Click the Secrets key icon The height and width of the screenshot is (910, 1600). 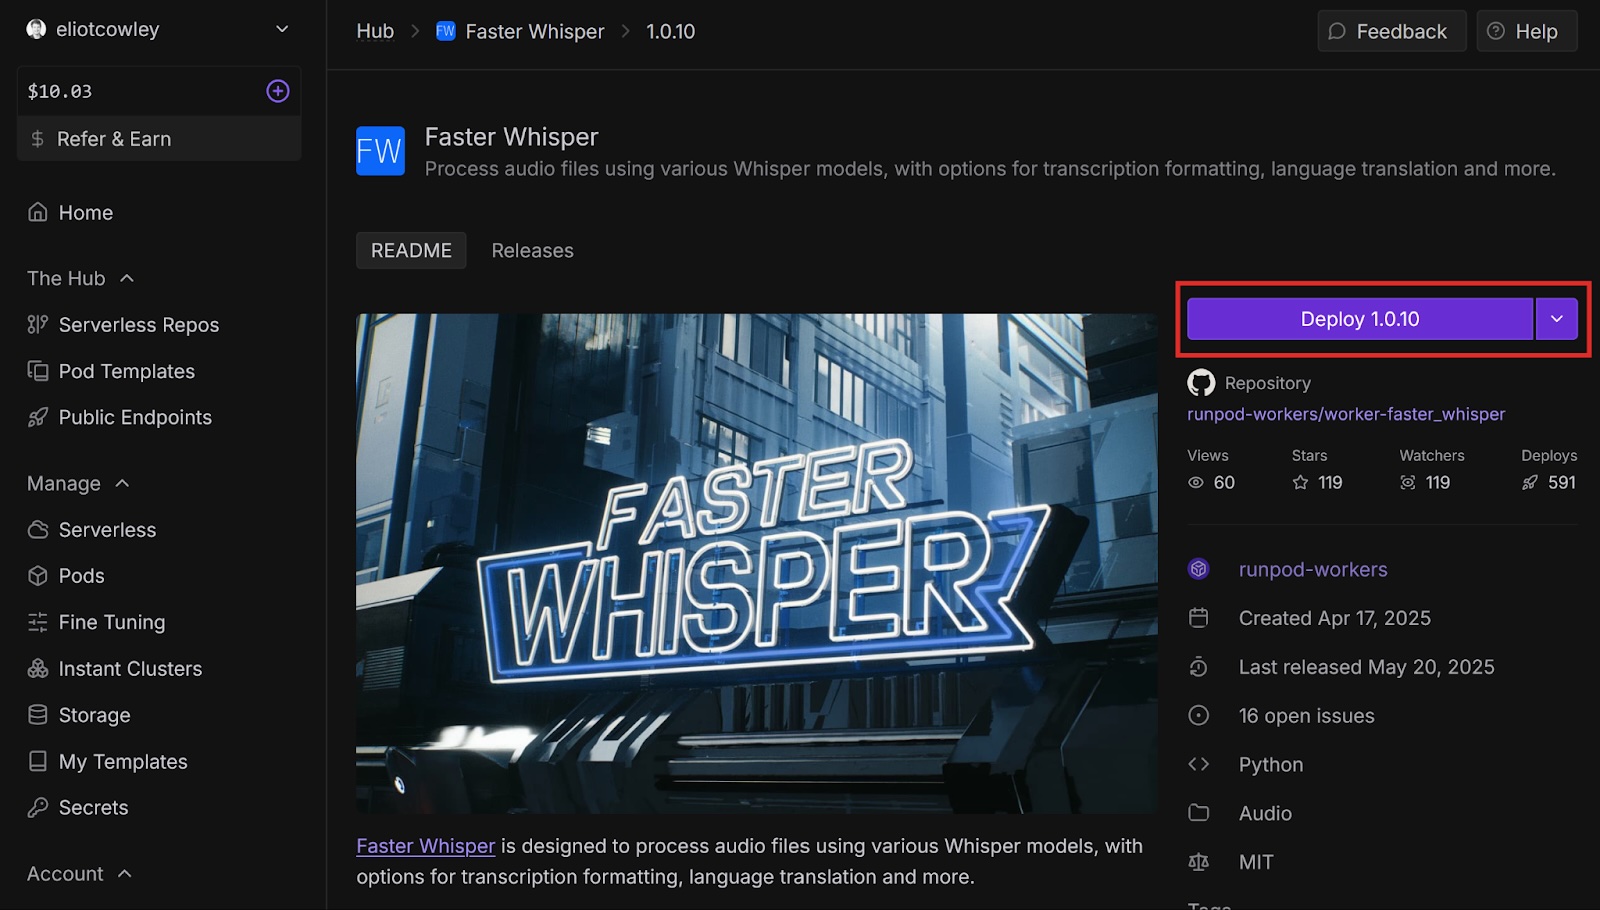tap(38, 807)
